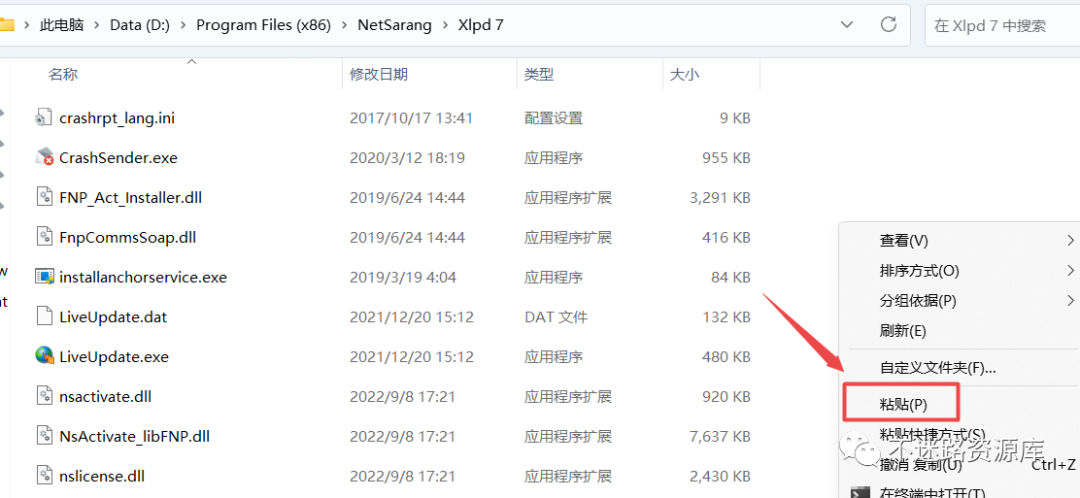
Task: Choose 粘贴(P) from the context menu
Action: 902,404
